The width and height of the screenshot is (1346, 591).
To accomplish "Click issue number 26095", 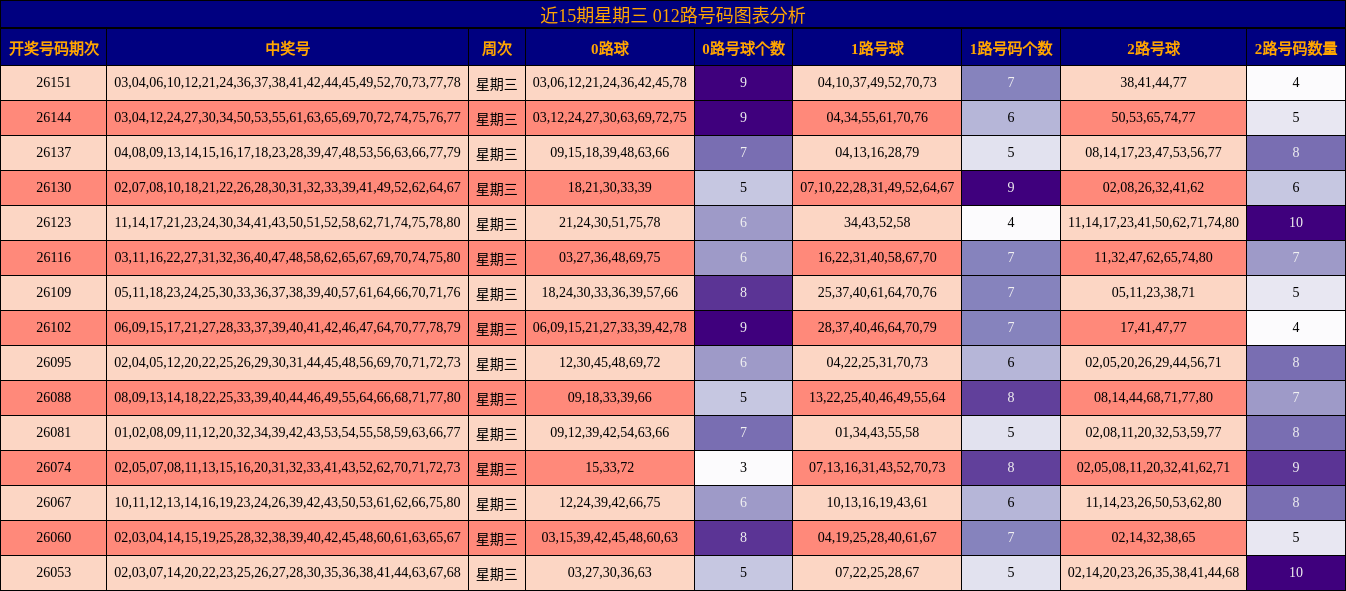I will tap(54, 363).
